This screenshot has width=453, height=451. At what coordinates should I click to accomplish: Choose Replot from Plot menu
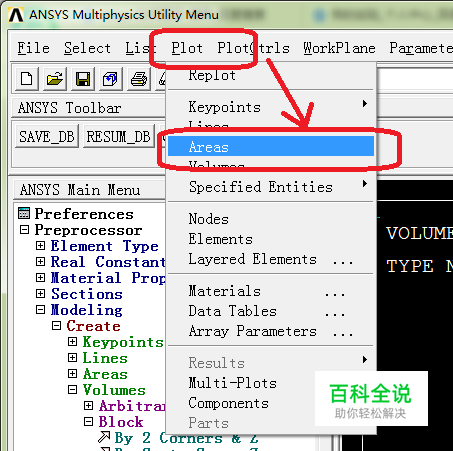[271, 76]
